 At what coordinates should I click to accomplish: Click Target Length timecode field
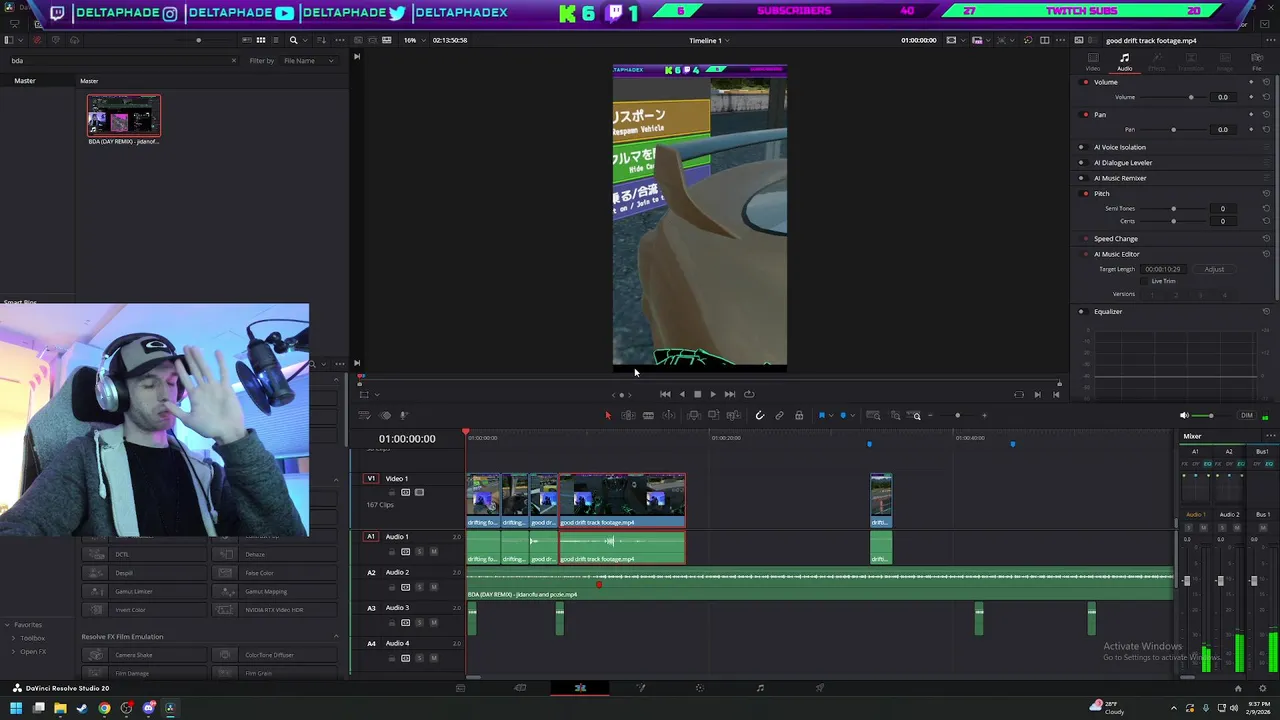pos(1163,269)
